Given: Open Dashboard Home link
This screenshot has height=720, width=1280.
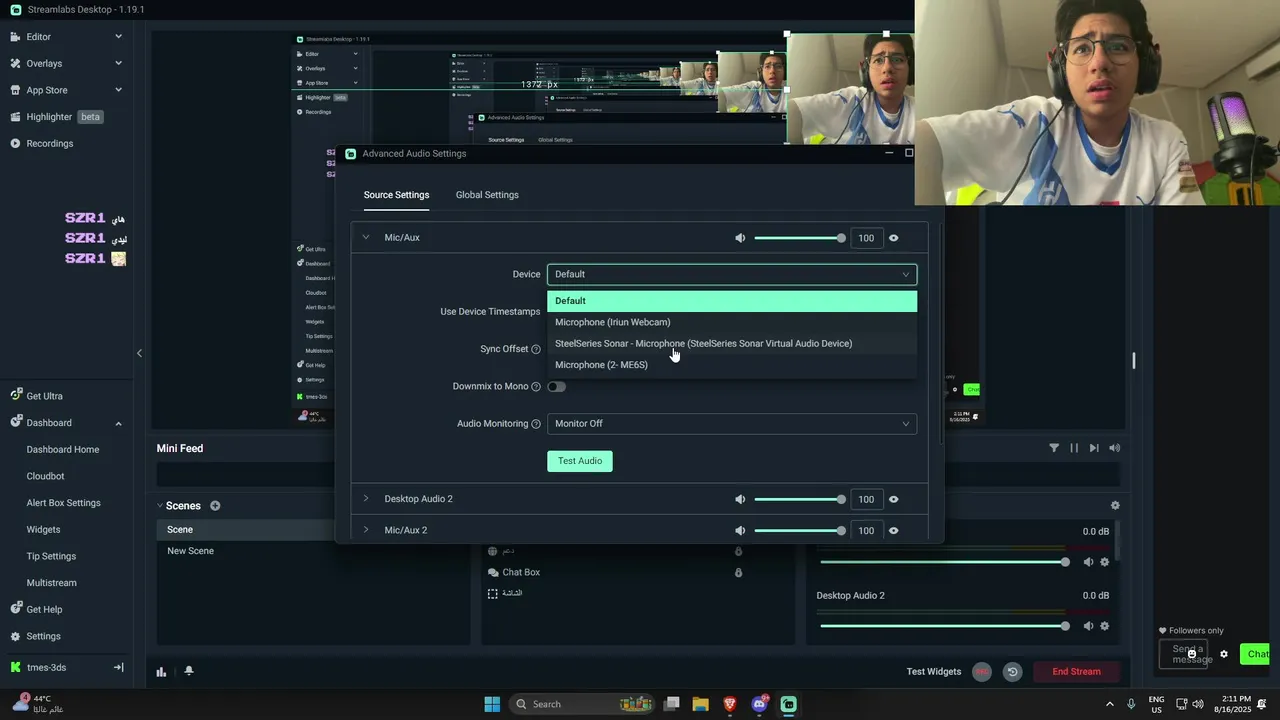Looking at the screenshot, I should (x=63, y=450).
